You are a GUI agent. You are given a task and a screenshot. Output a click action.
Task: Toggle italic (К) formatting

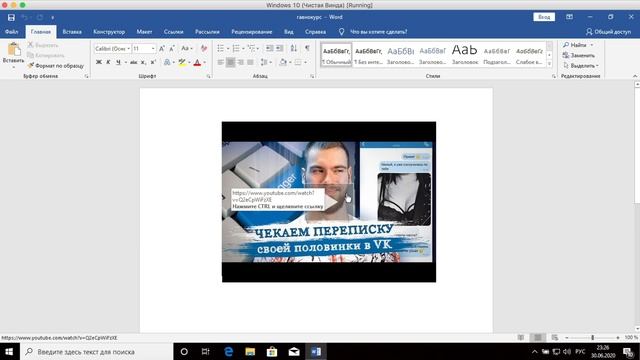(108, 62)
